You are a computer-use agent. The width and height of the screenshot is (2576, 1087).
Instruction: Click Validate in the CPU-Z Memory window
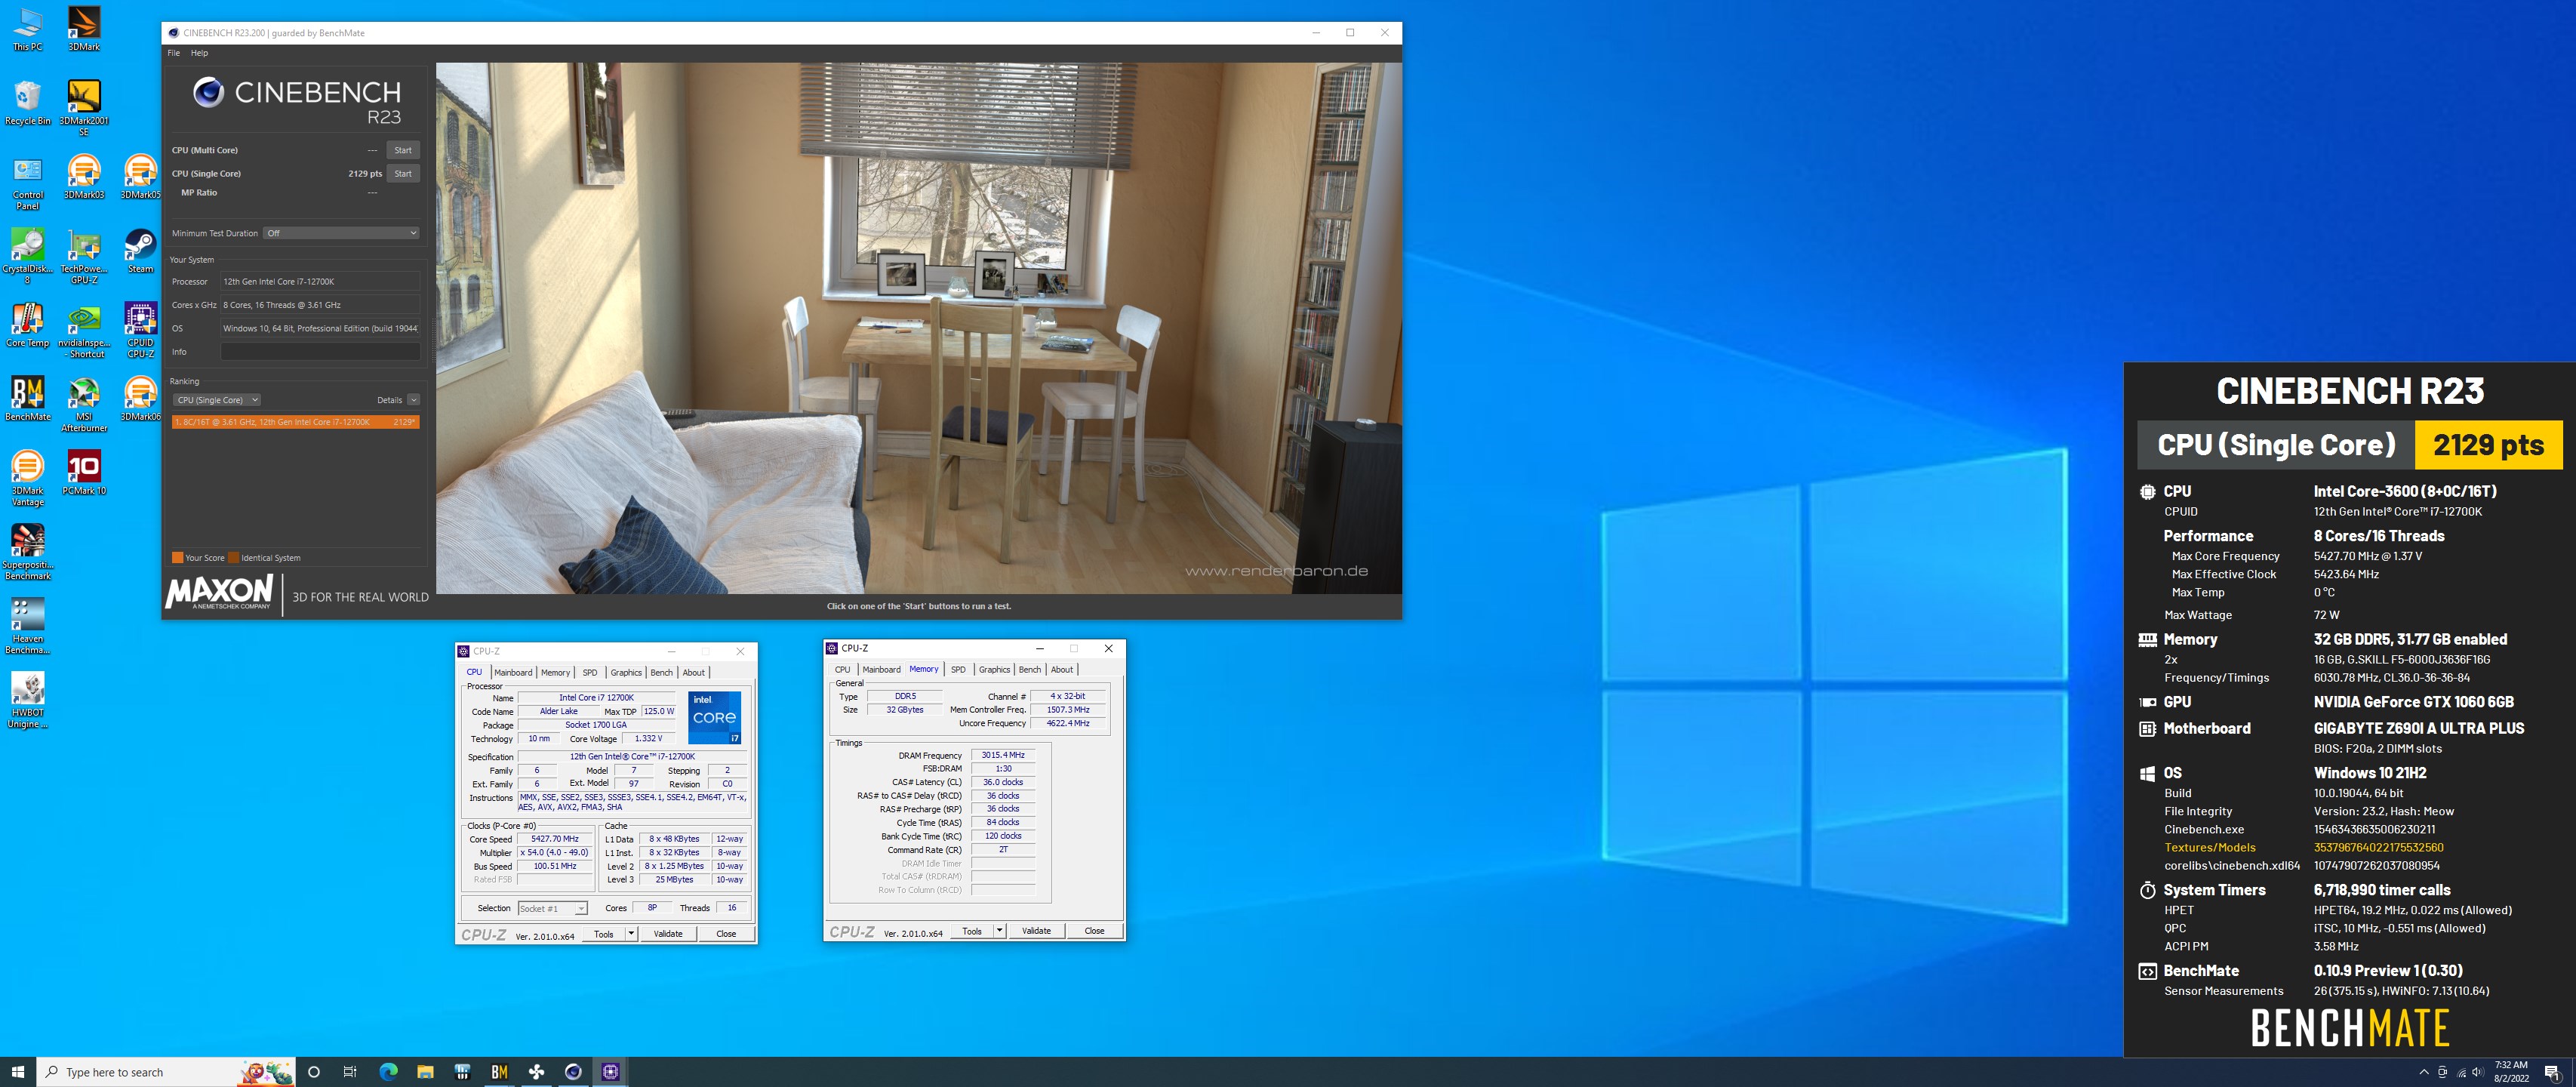(x=1036, y=931)
